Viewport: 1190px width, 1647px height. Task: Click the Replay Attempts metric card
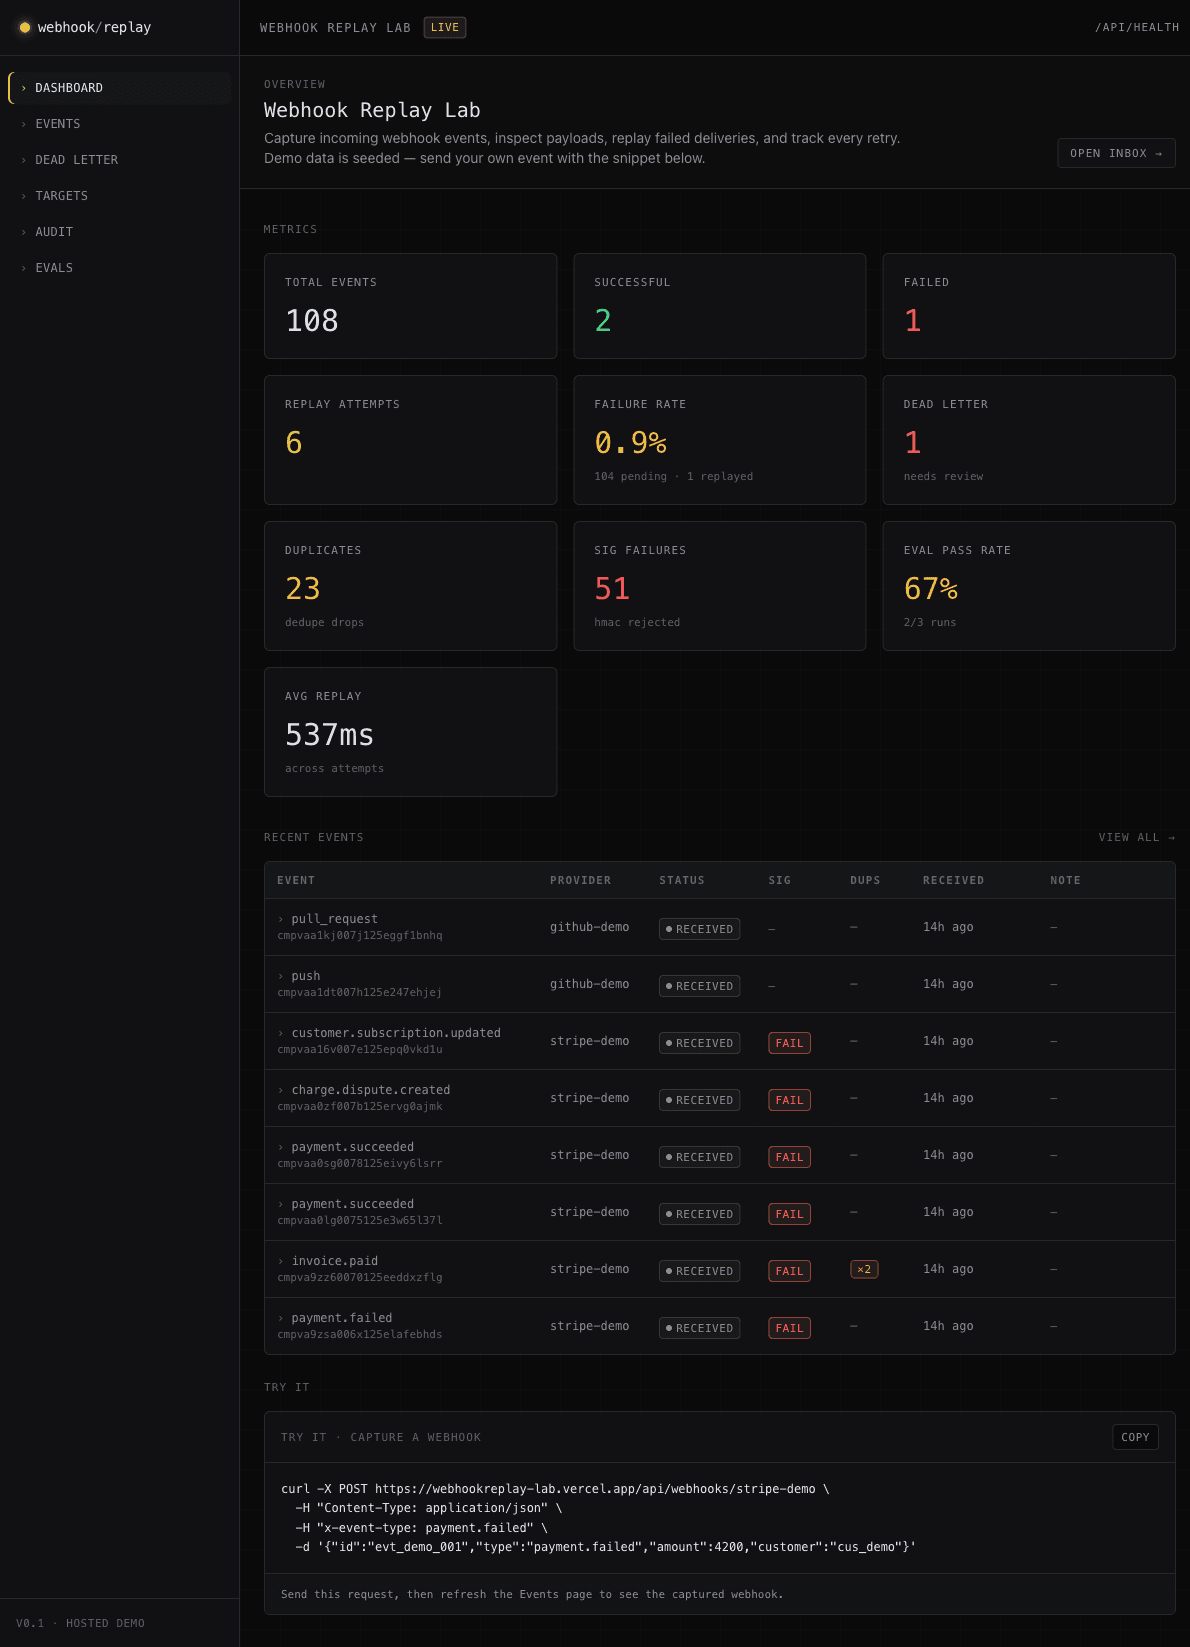click(x=410, y=440)
